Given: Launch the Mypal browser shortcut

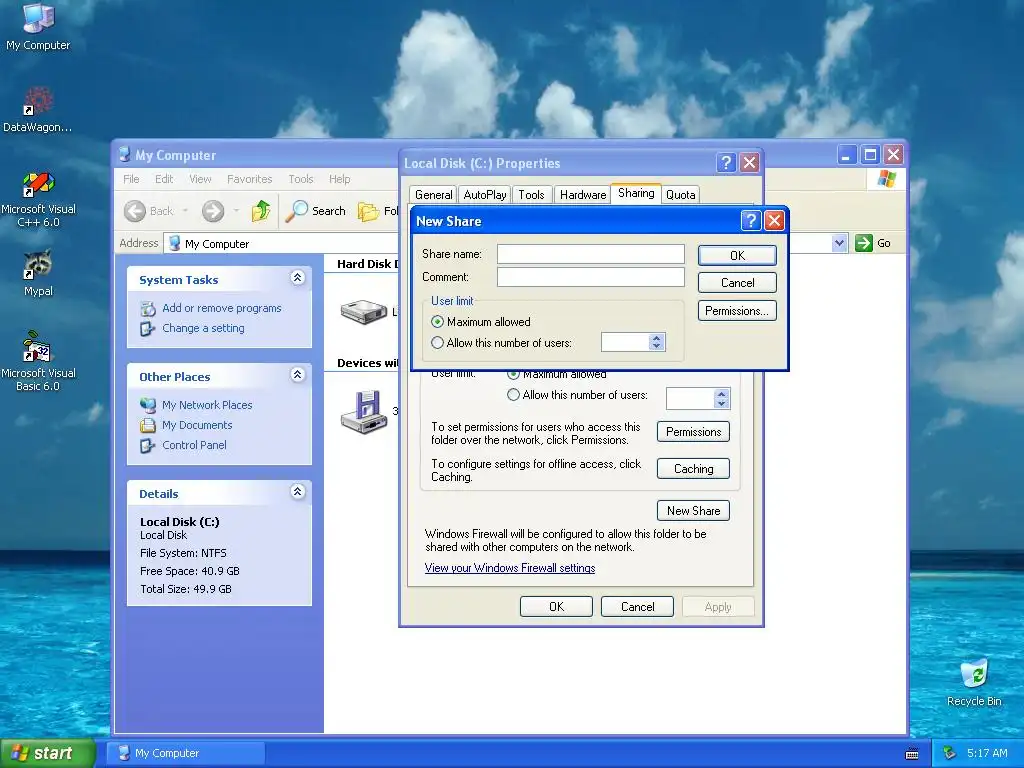Looking at the screenshot, I should point(38,273).
